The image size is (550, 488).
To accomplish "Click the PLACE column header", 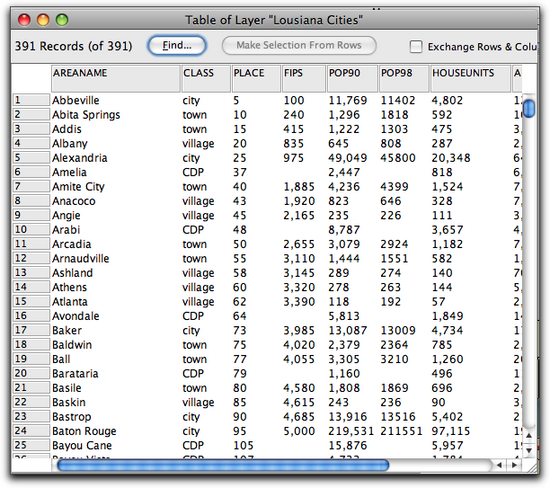I will [x=256, y=78].
